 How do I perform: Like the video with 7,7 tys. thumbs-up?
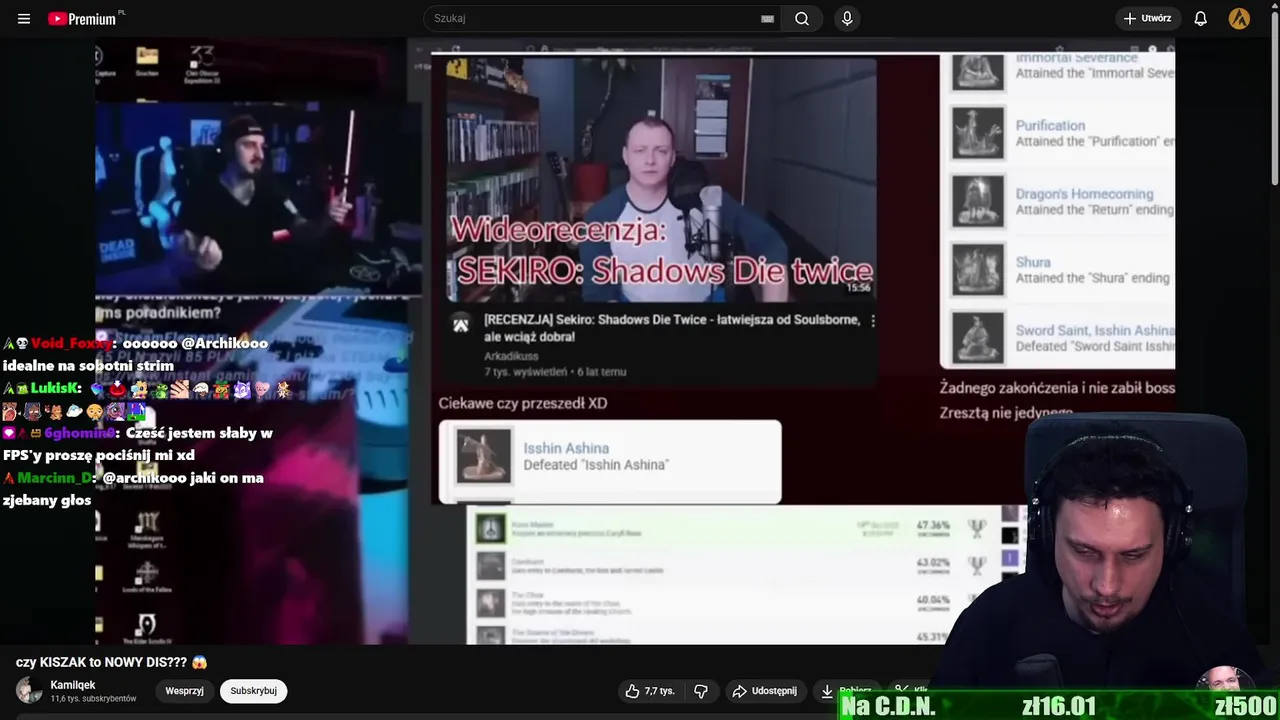tap(650, 691)
